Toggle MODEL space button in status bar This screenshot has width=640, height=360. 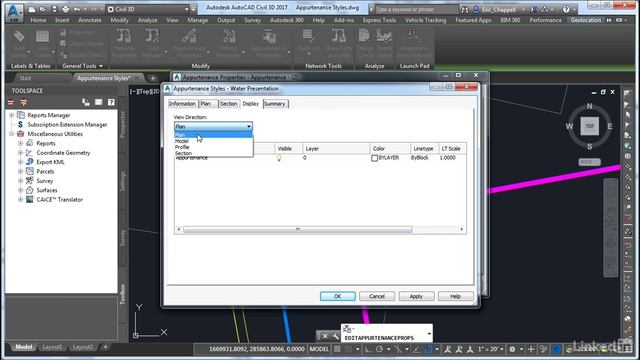point(319,349)
